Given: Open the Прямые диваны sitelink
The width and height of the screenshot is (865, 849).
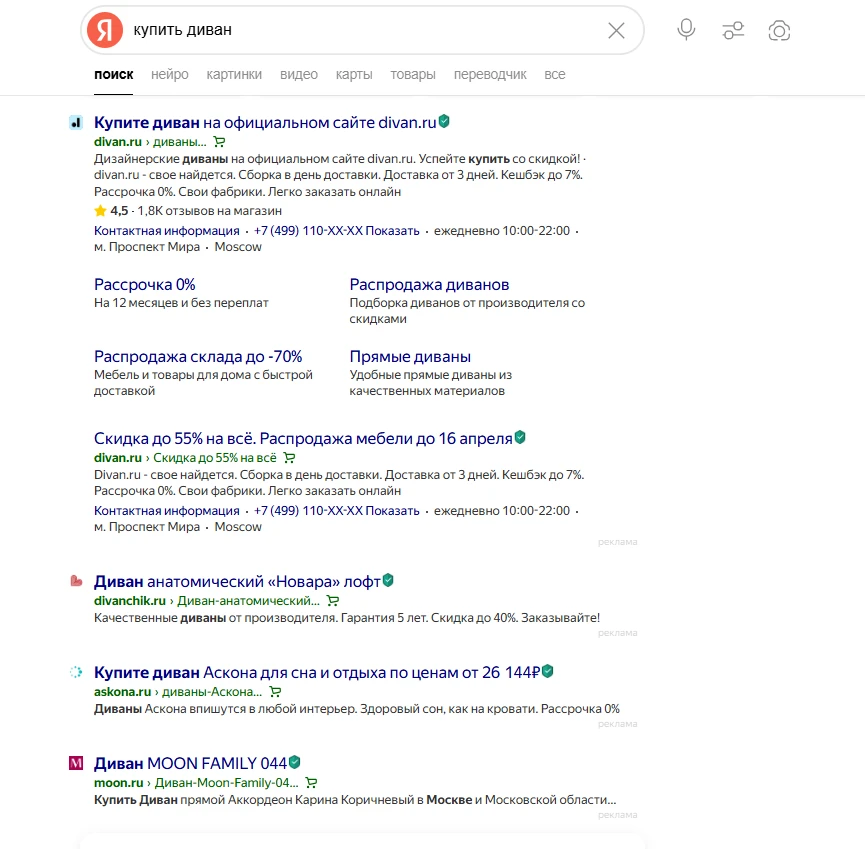Looking at the screenshot, I should (410, 356).
